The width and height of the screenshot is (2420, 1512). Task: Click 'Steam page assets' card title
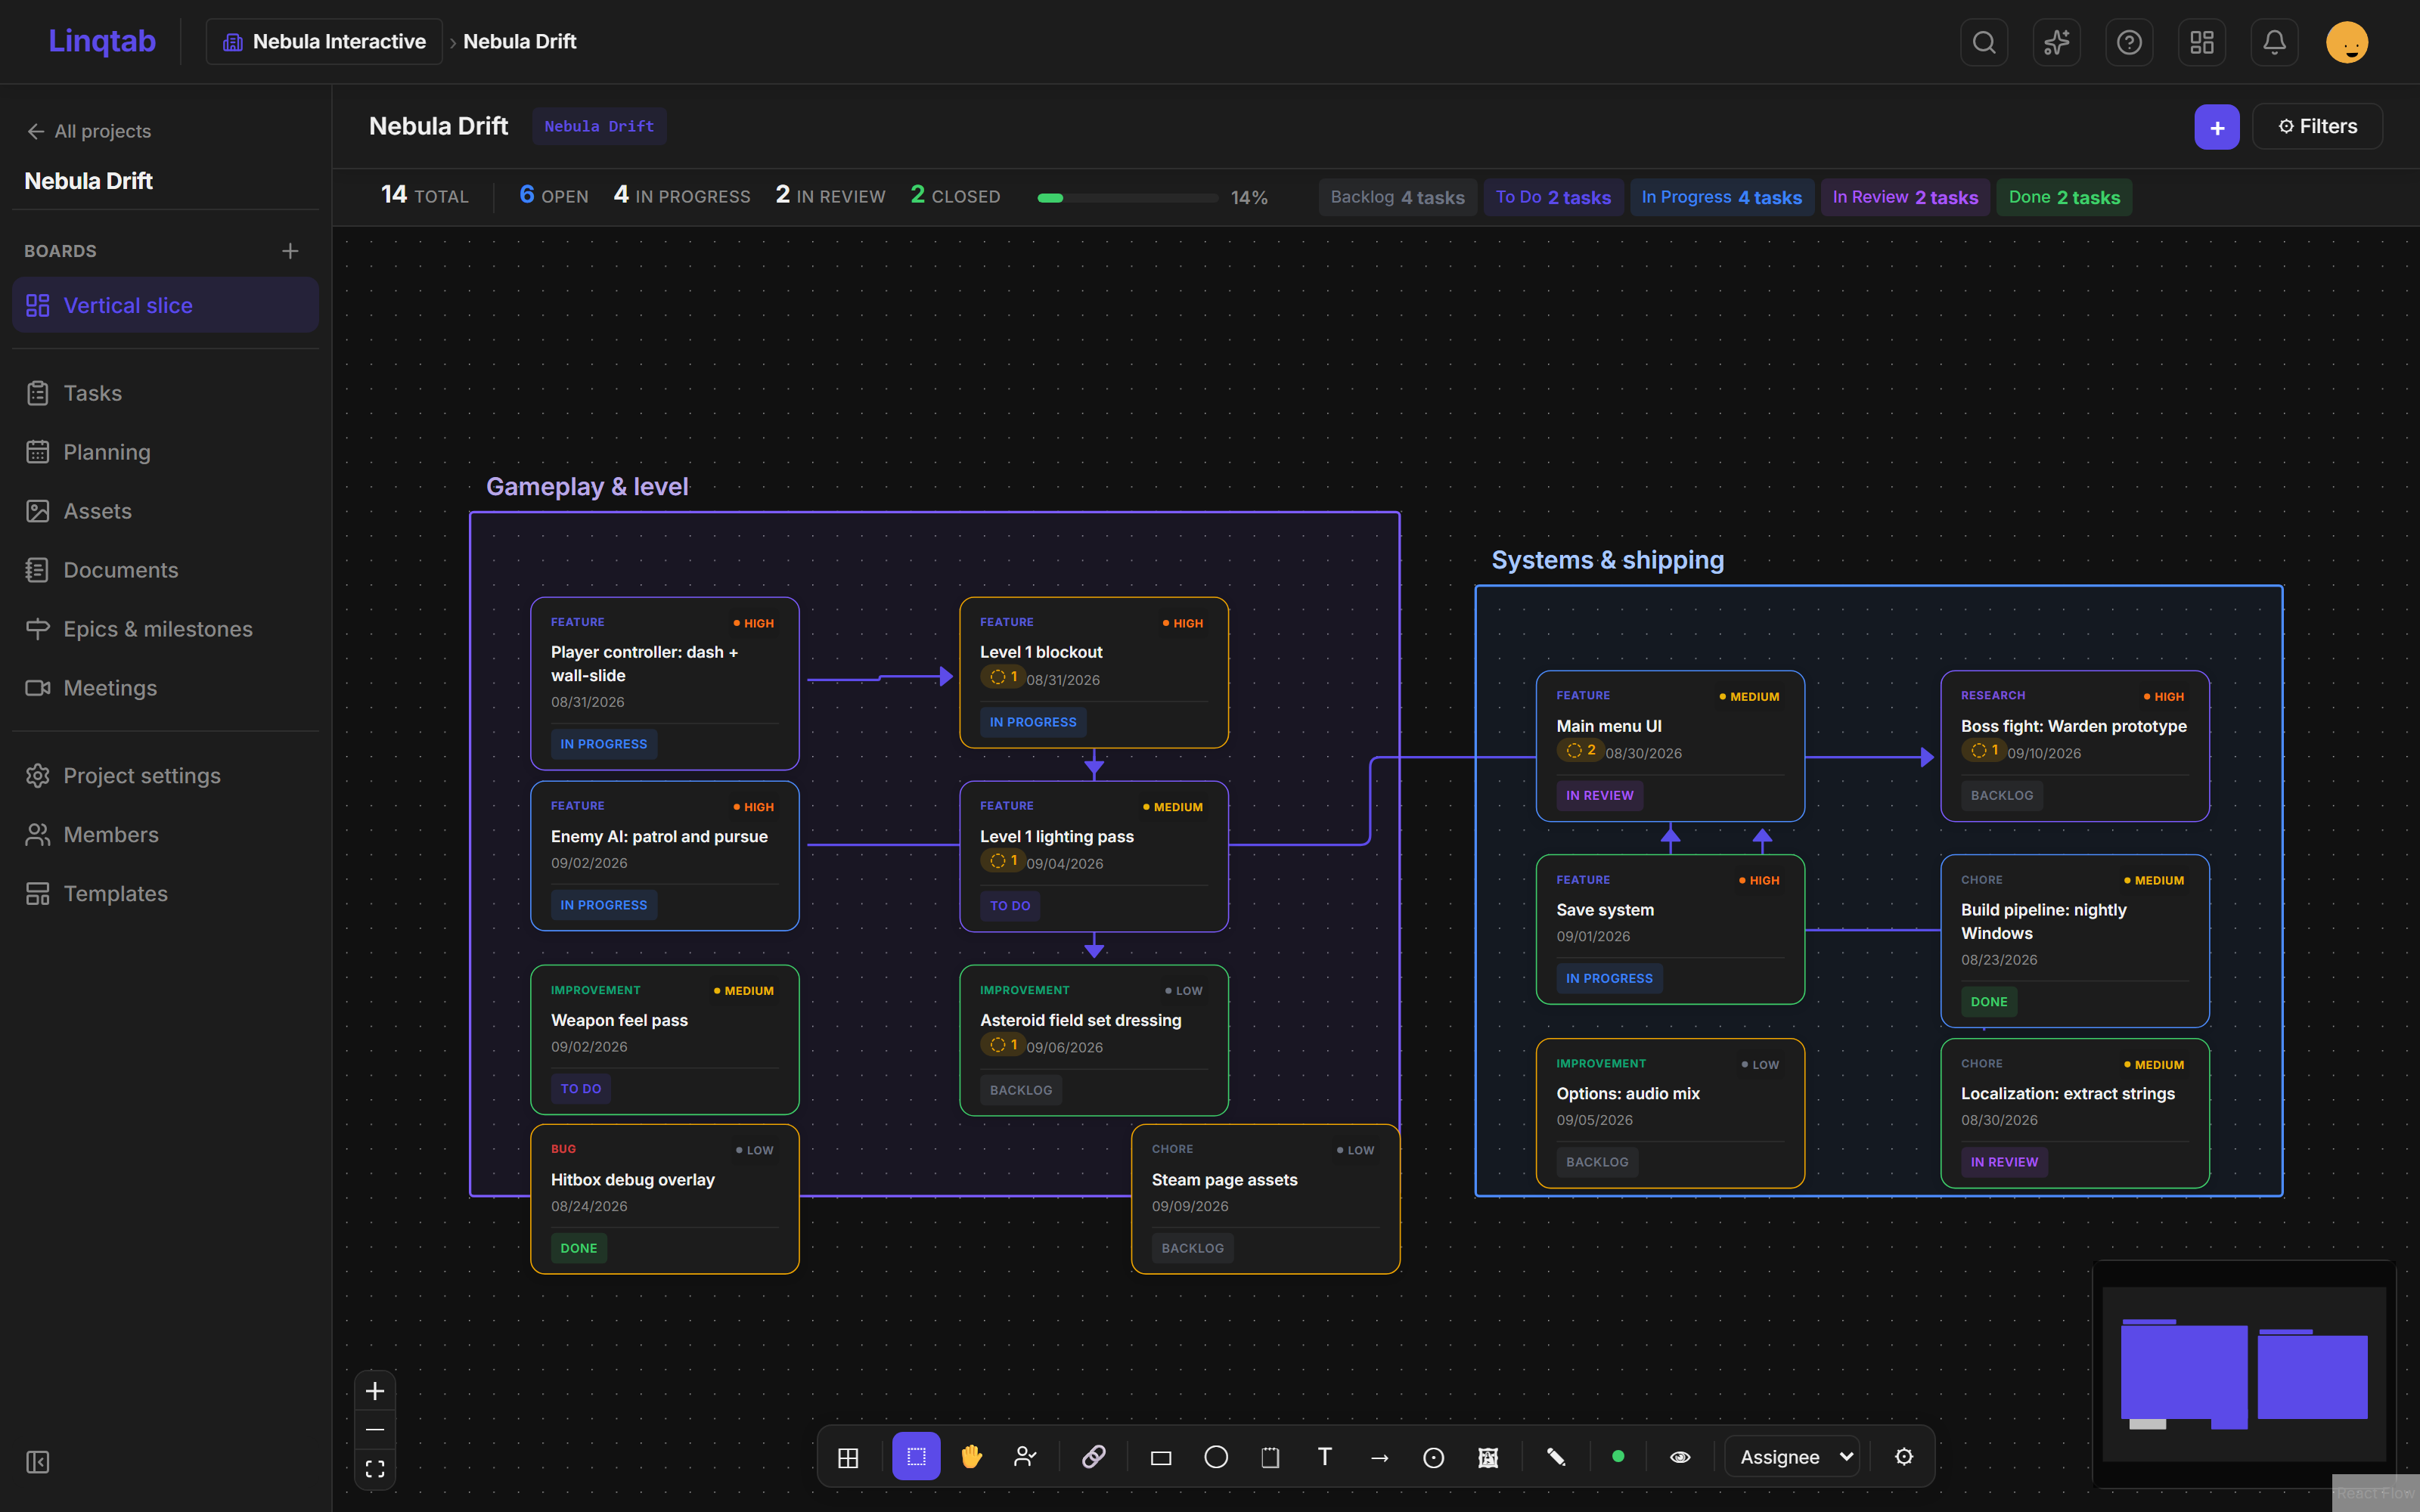coord(1224,1180)
